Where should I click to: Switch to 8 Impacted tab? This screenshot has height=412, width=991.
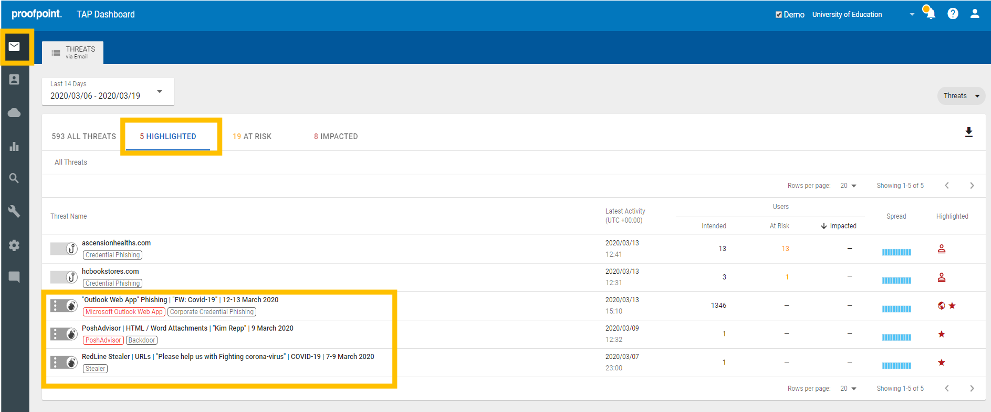coord(336,136)
